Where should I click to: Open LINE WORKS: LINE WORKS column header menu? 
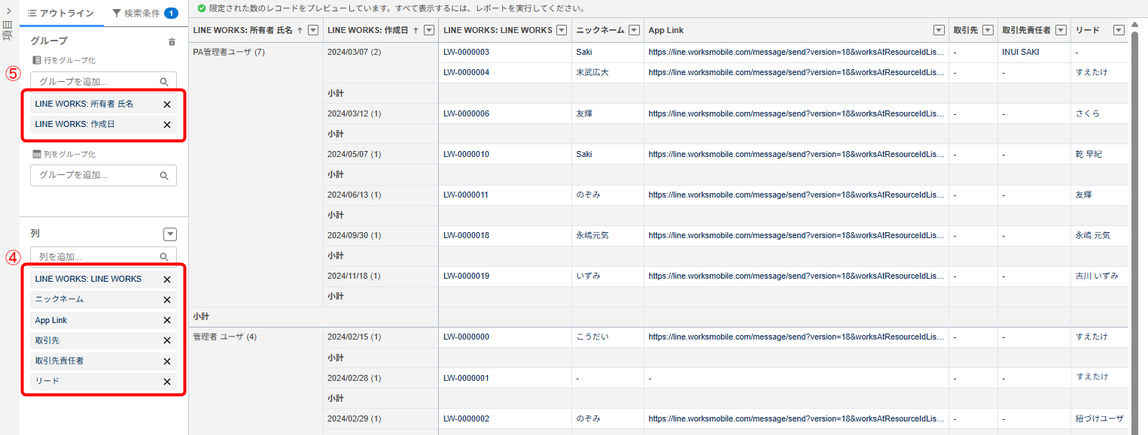pos(562,30)
